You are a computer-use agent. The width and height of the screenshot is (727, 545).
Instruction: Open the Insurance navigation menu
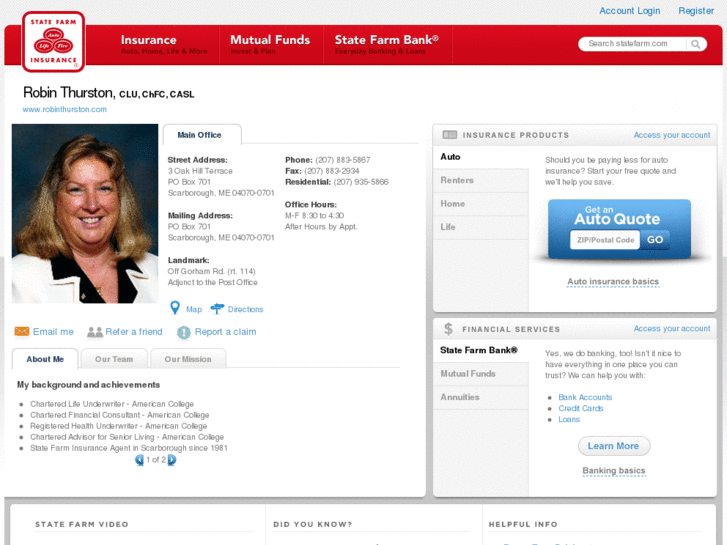tap(164, 45)
